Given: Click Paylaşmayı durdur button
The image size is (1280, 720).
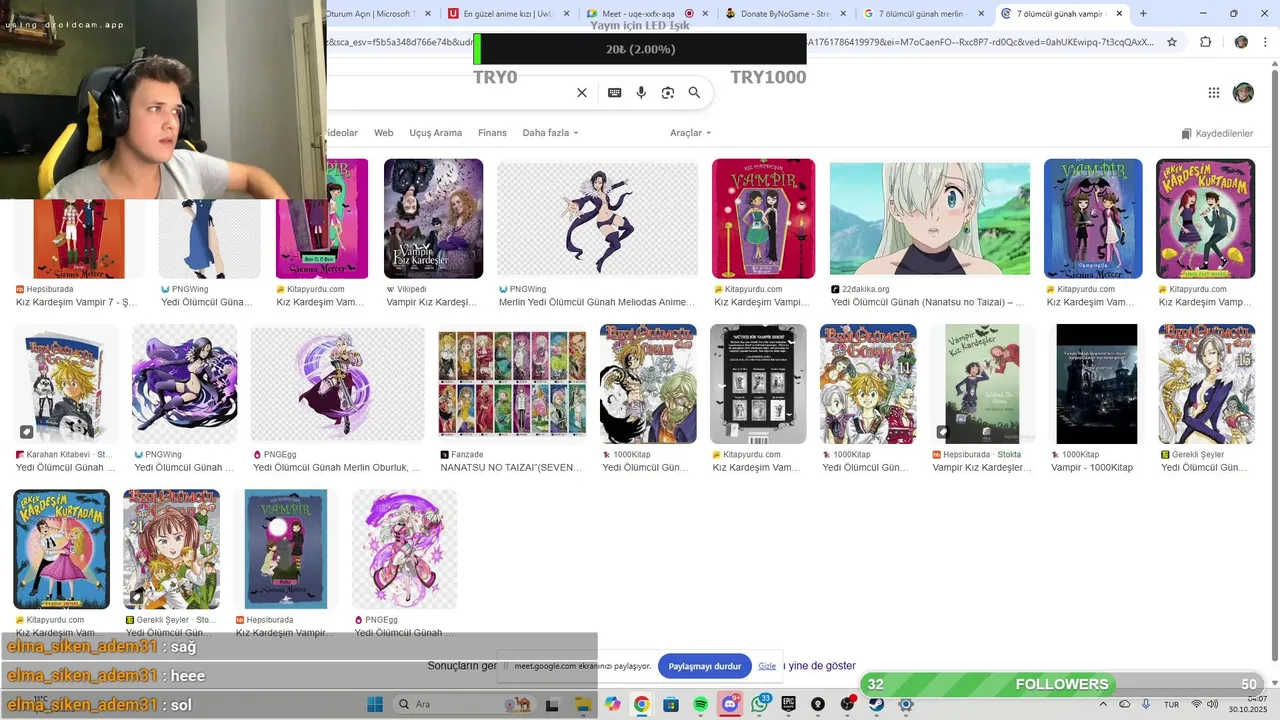Looking at the screenshot, I should pos(705,666).
